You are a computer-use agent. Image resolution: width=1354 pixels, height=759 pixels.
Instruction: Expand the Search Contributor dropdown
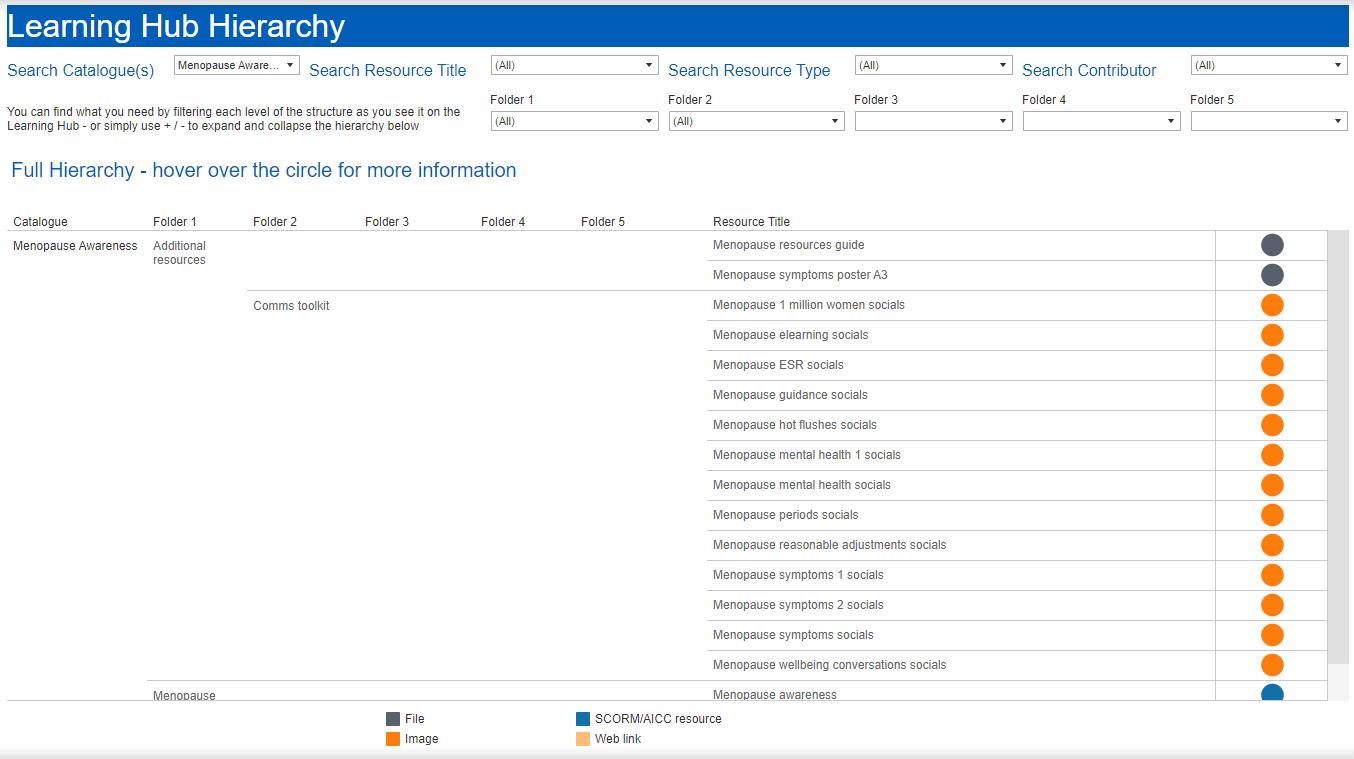click(x=1268, y=64)
